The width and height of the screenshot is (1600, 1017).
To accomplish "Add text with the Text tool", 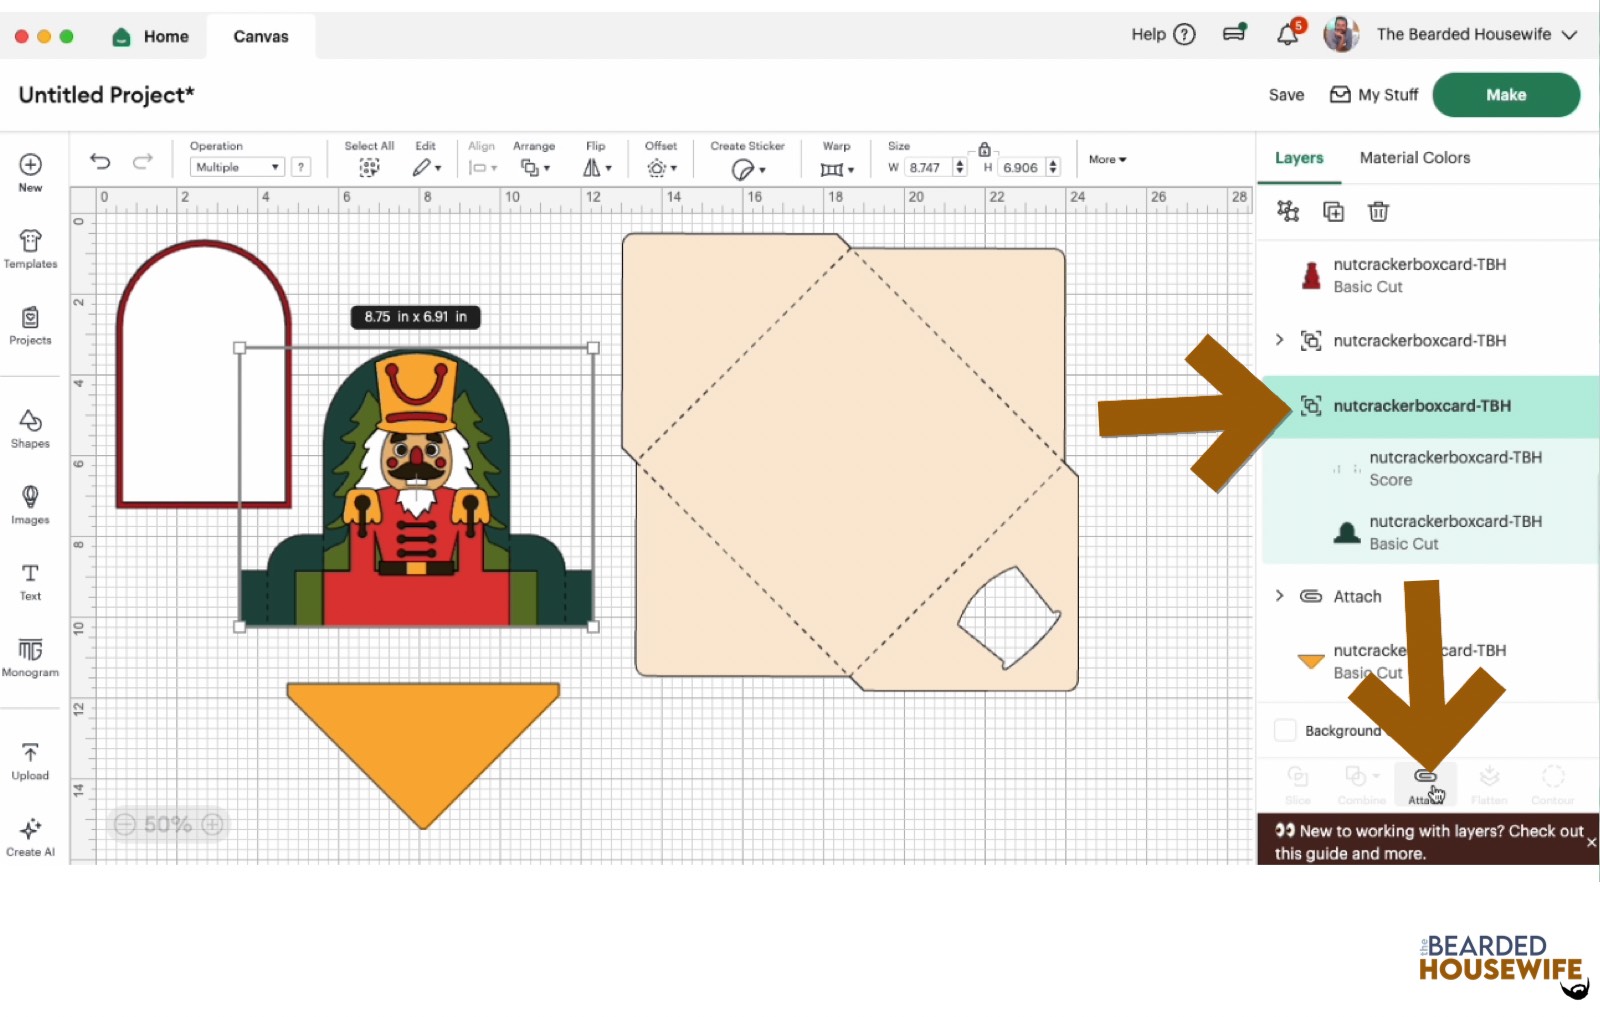I will (30, 581).
